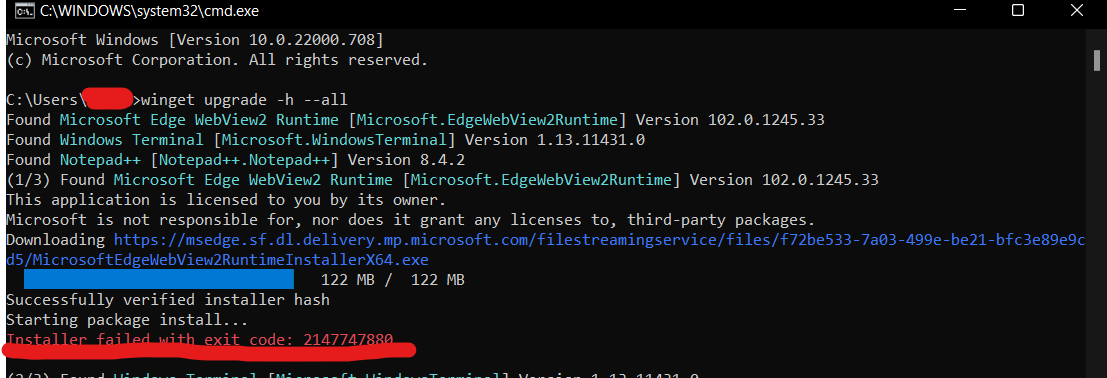Image resolution: width=1107 pixels, height=378 pixels.
Task: Maximize the cmd.exe window
Action: (x=1017, y=11)
